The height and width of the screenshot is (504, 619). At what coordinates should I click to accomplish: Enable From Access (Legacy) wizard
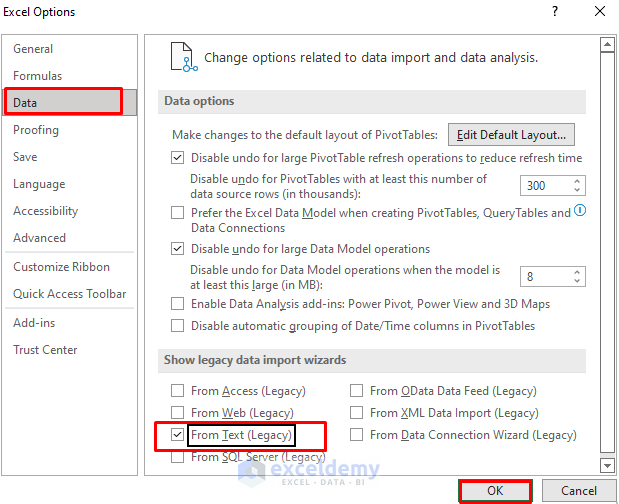(x=178, y=391)
